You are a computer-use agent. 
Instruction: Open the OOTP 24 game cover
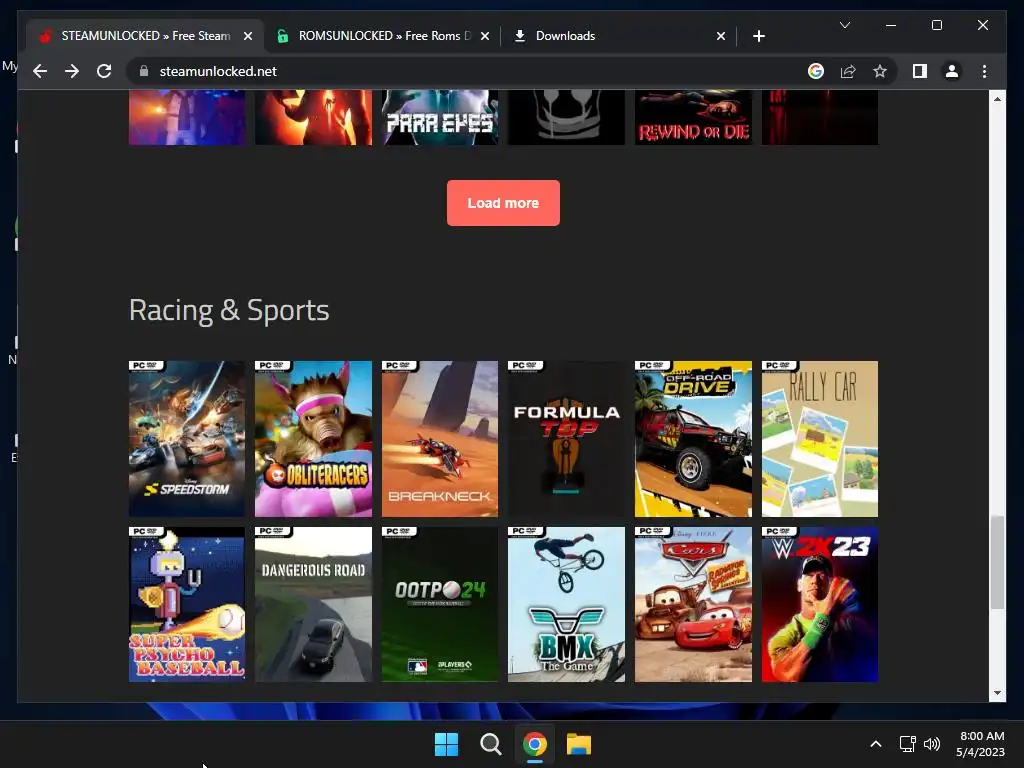click(x=440, y=605)
